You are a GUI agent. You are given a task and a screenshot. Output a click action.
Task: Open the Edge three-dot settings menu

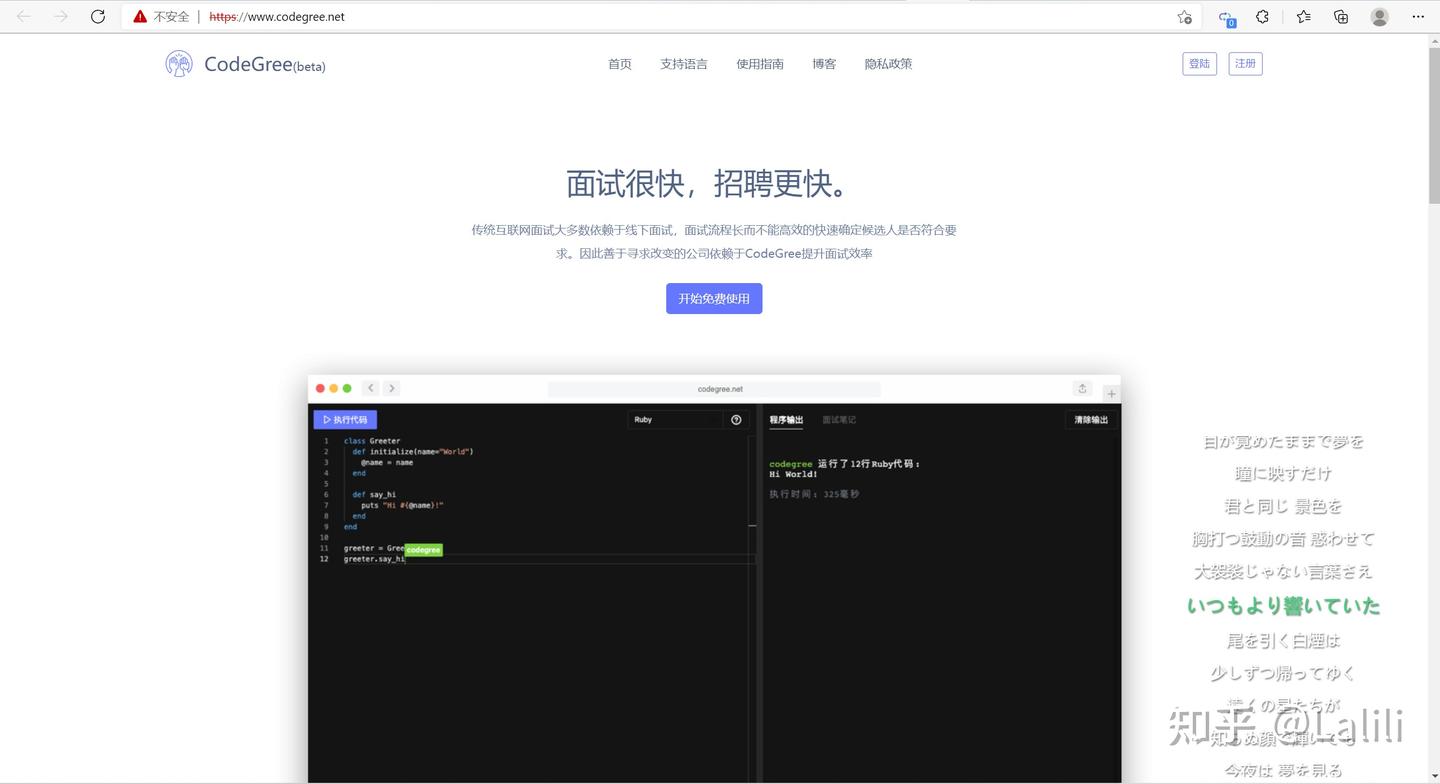[1419, 16]
